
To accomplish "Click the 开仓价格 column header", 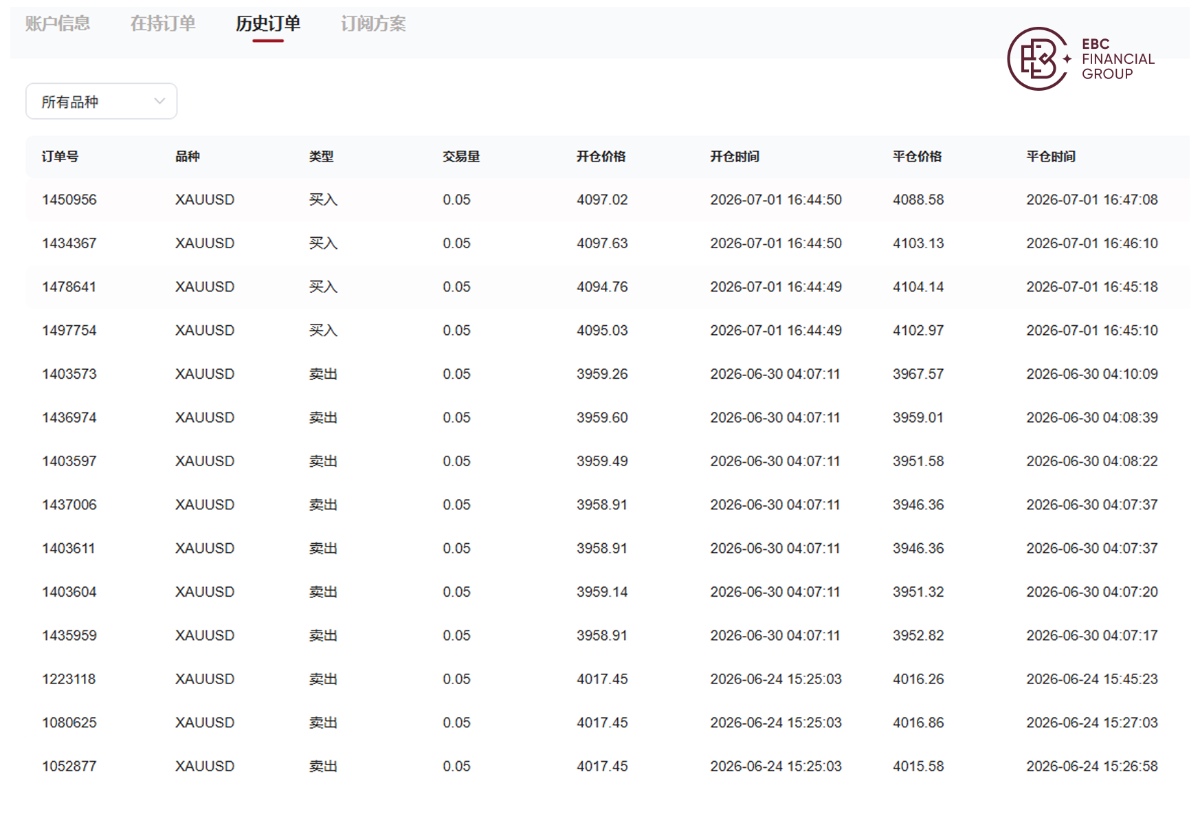I will [601, 157].
